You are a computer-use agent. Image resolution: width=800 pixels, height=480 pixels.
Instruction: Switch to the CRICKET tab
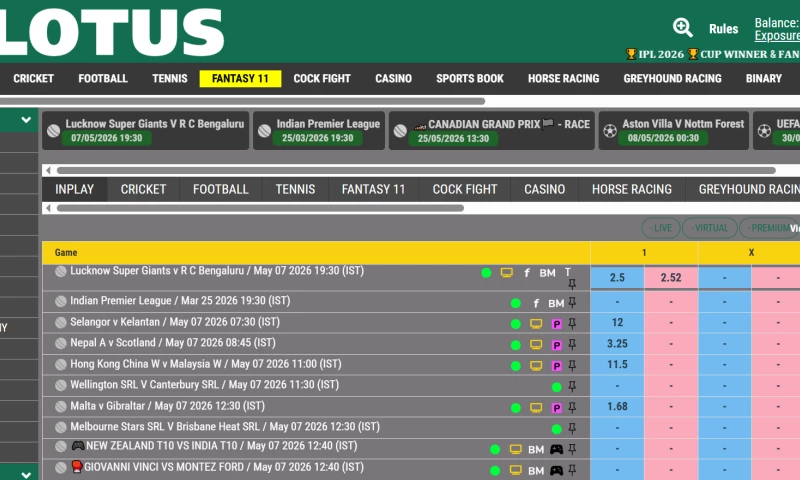pyautogui.click(x=143, y=189)
